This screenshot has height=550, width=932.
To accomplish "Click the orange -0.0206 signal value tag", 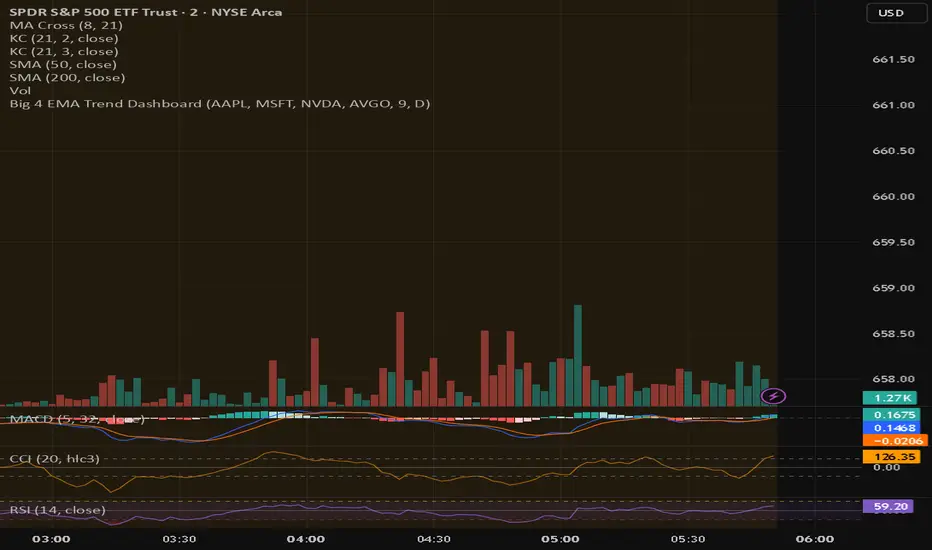I will tap(895, 441).
